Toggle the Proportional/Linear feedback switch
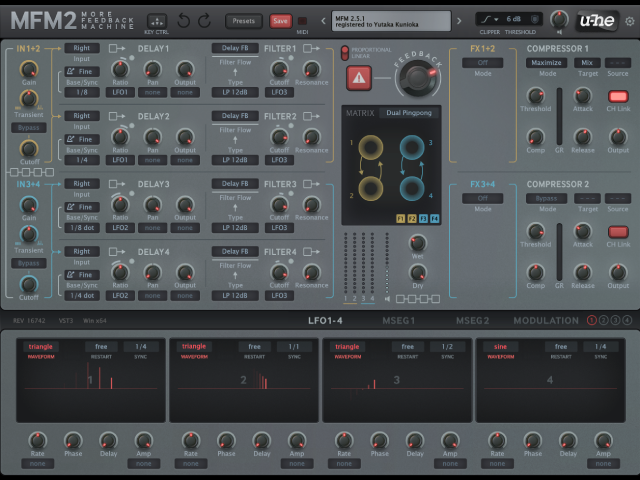This screenshot has height=480, width=640. coord(345,53)
